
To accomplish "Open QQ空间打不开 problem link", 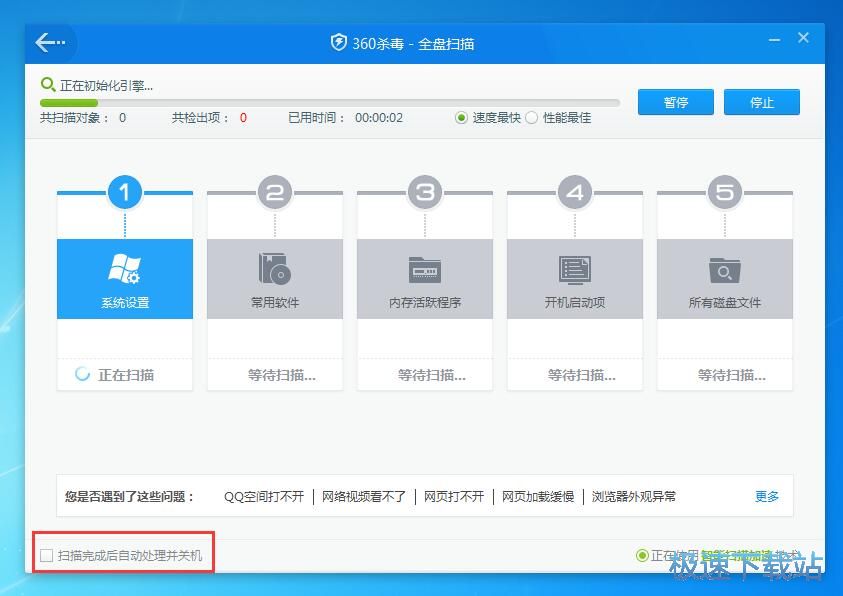I will pos(264,496).
